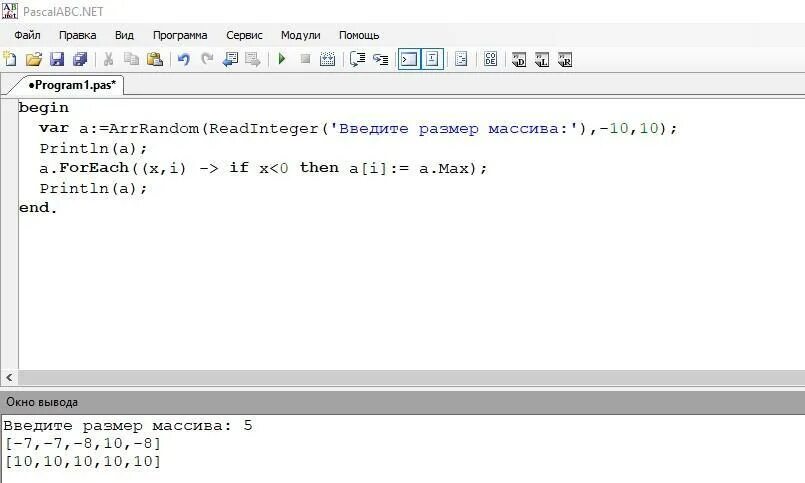Open a file using the folder icon
Viewport: 805px width, 483px height.
tap(33, 59)
